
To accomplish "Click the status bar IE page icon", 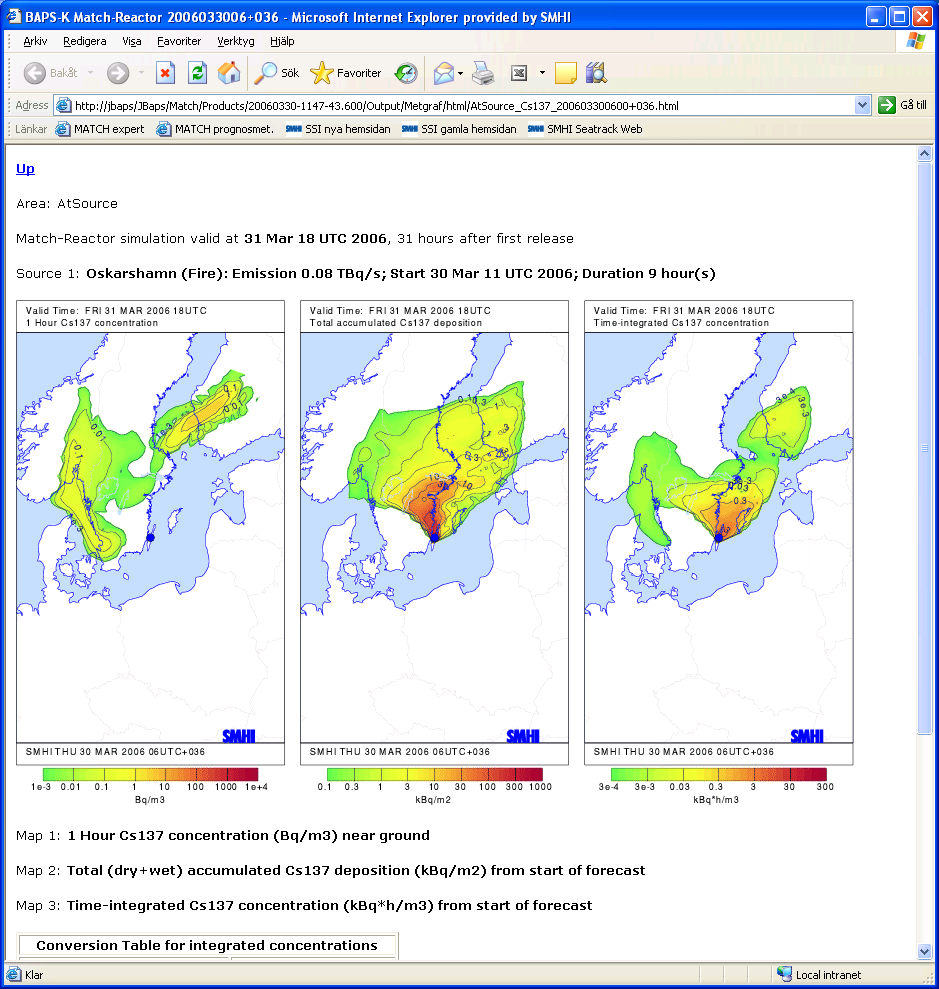I will 13,974.
